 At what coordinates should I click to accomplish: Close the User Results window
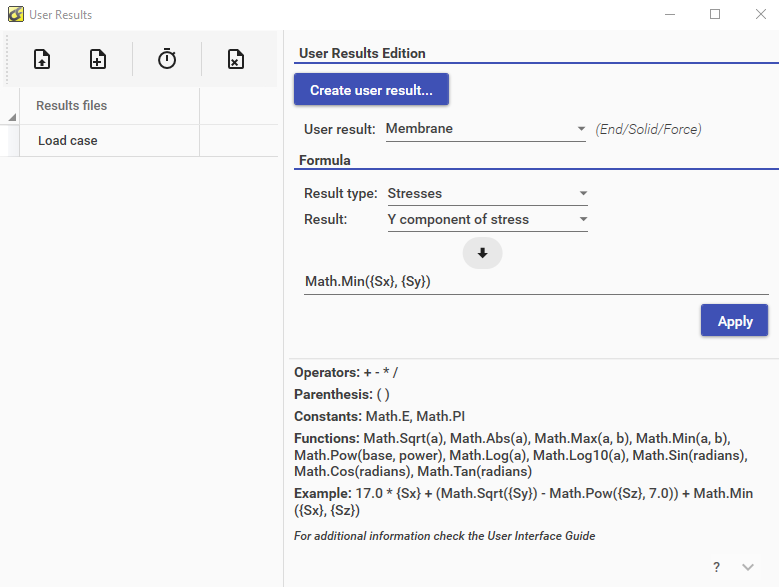click(x=760, y=14)
